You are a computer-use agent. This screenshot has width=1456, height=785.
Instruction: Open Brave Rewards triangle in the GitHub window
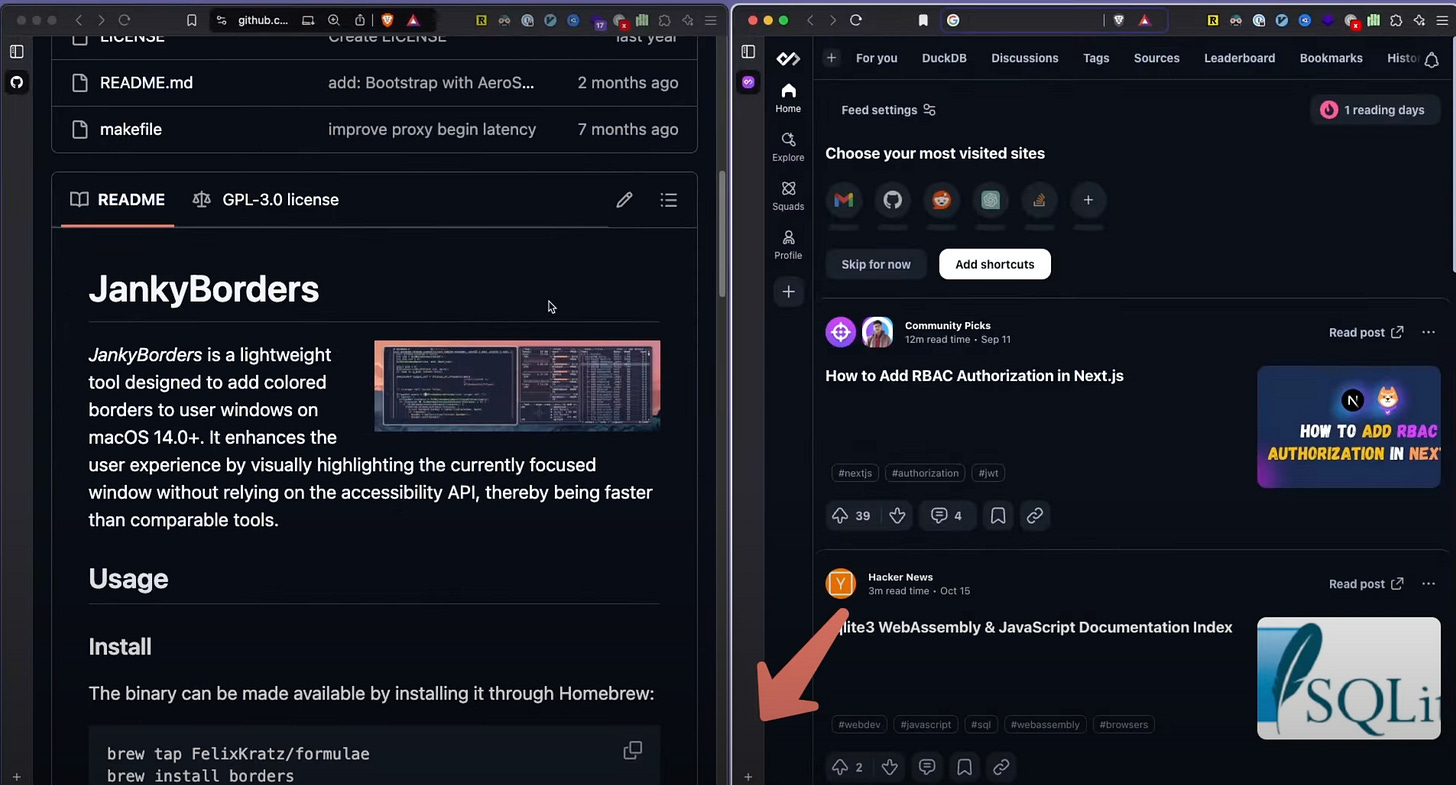413,20
